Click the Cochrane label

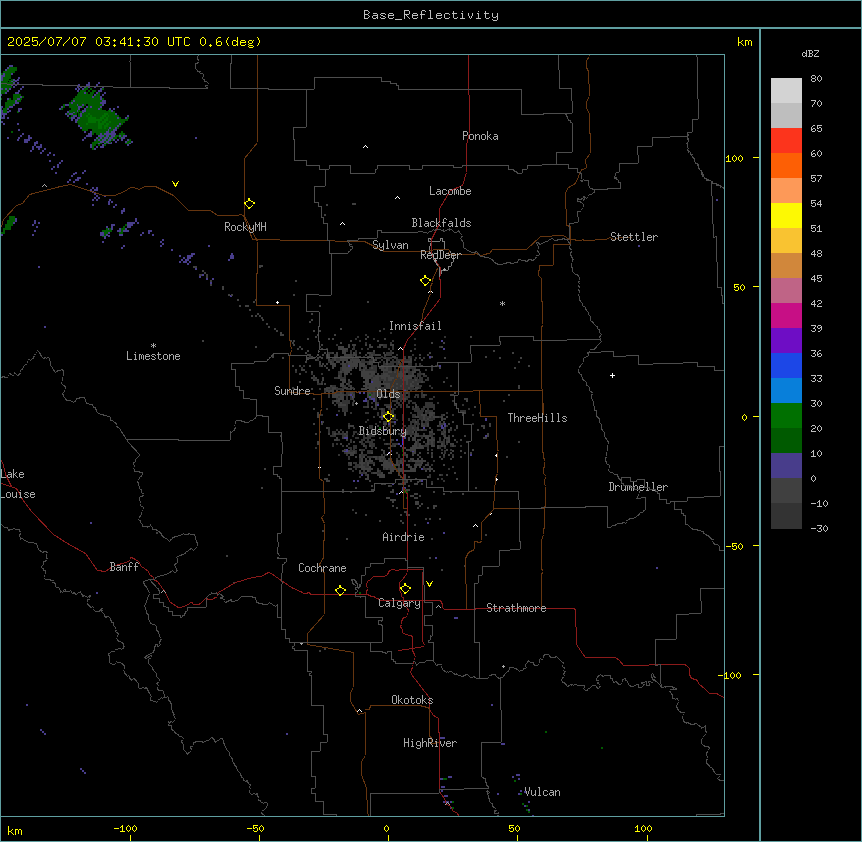coord(322,568)
